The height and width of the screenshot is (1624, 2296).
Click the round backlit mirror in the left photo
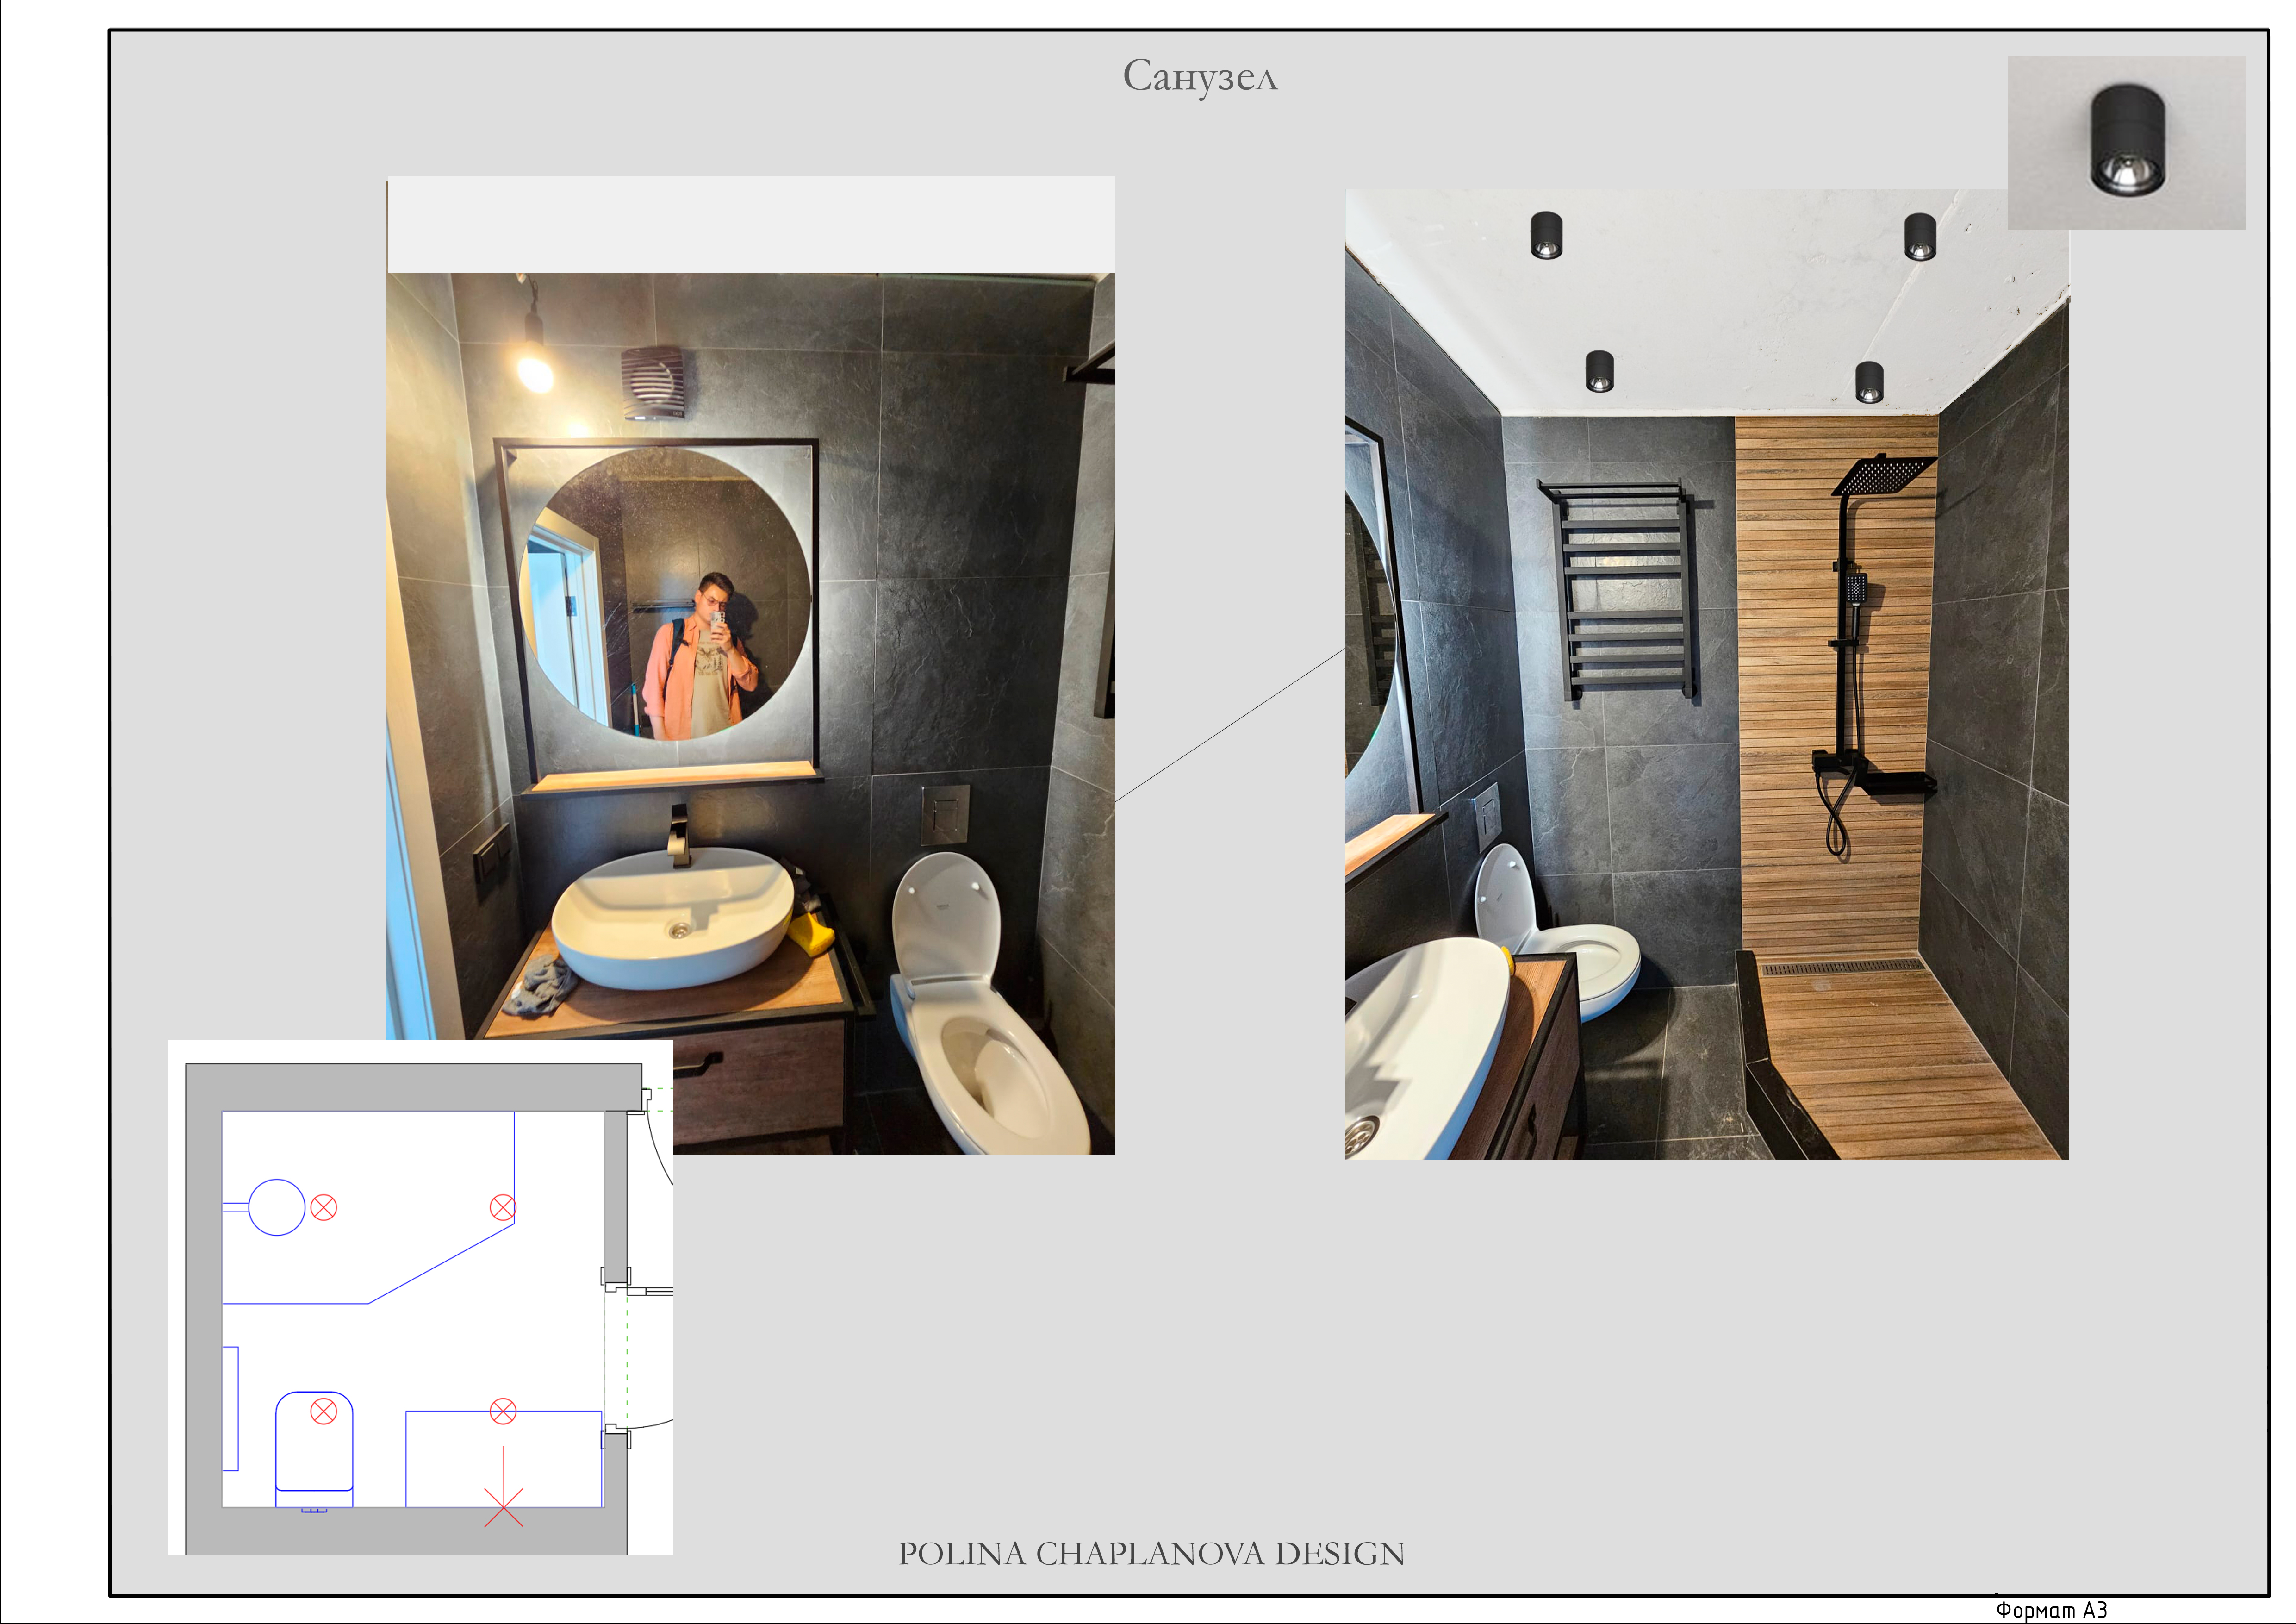[x=665, y=594]
